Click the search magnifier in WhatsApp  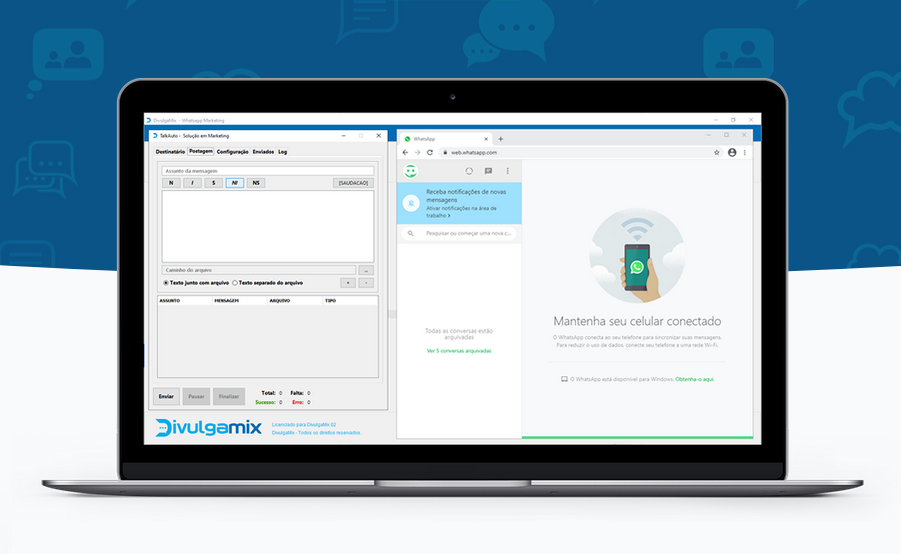[410, 233]
